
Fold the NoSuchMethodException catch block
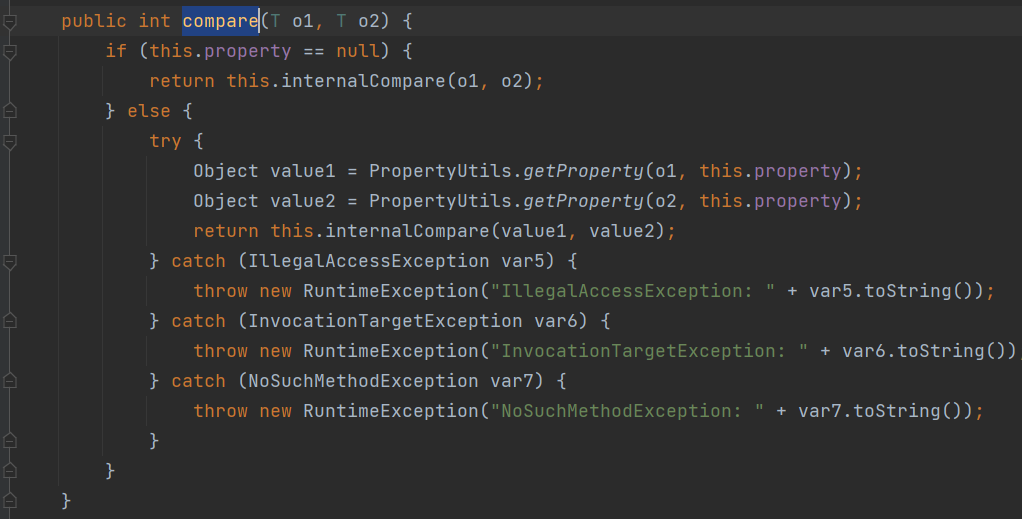(x=10, y=381)
